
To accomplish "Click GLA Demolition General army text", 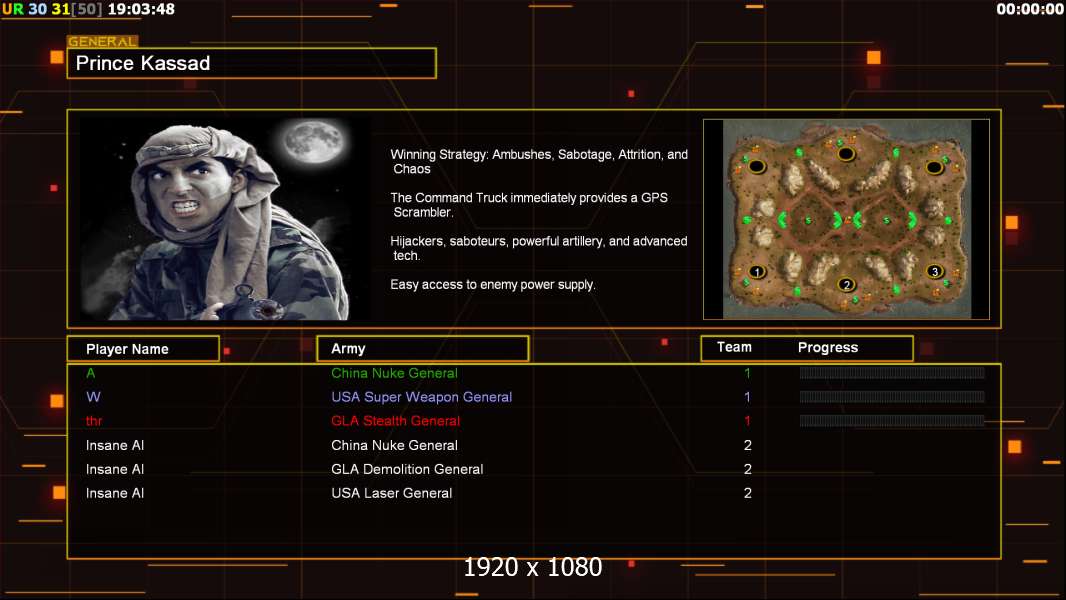I will pos(407,469).
